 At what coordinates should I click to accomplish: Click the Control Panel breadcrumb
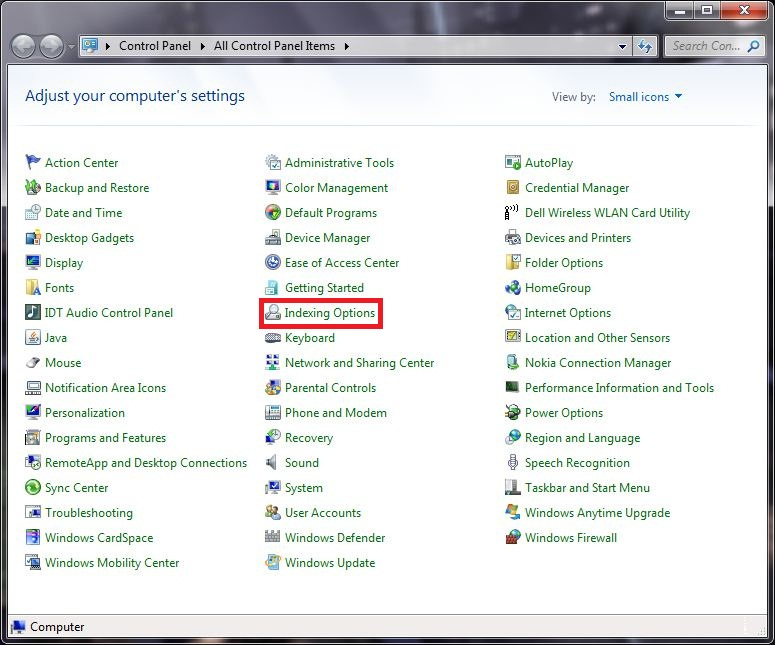[x=155, y=46]
